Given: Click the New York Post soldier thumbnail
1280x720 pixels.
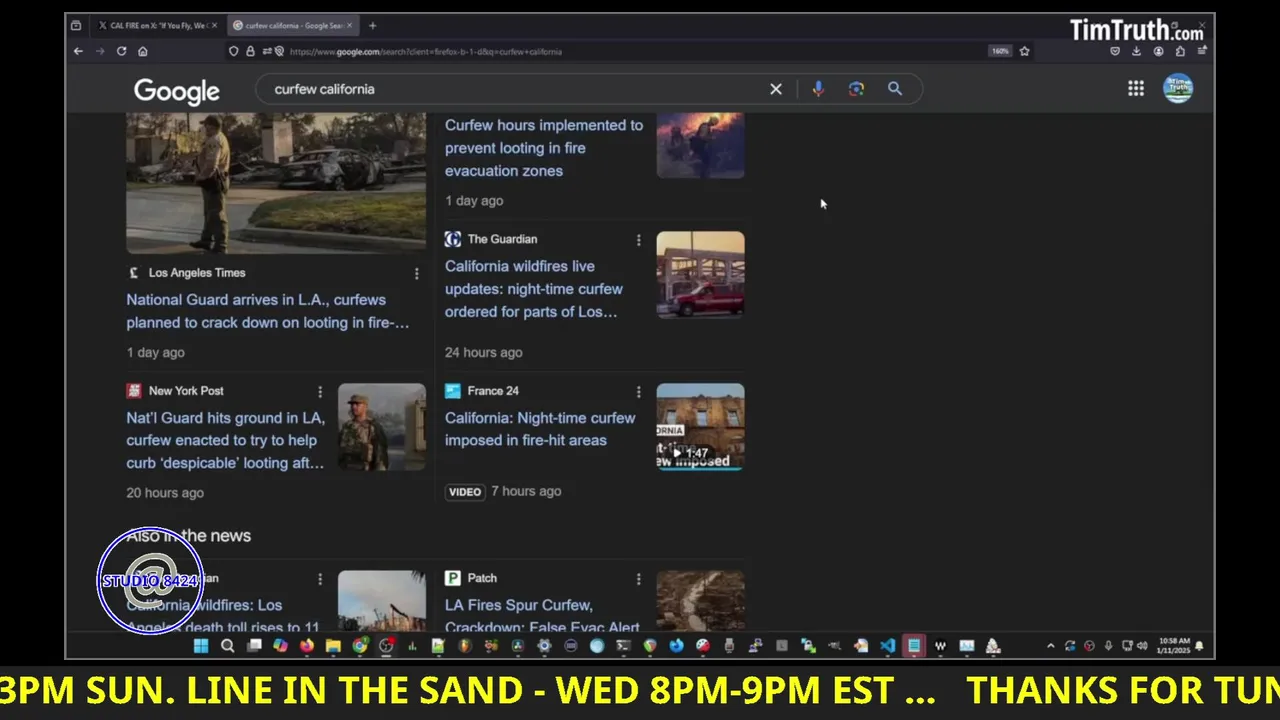Looking at the screenshot, I should point(382,427).
